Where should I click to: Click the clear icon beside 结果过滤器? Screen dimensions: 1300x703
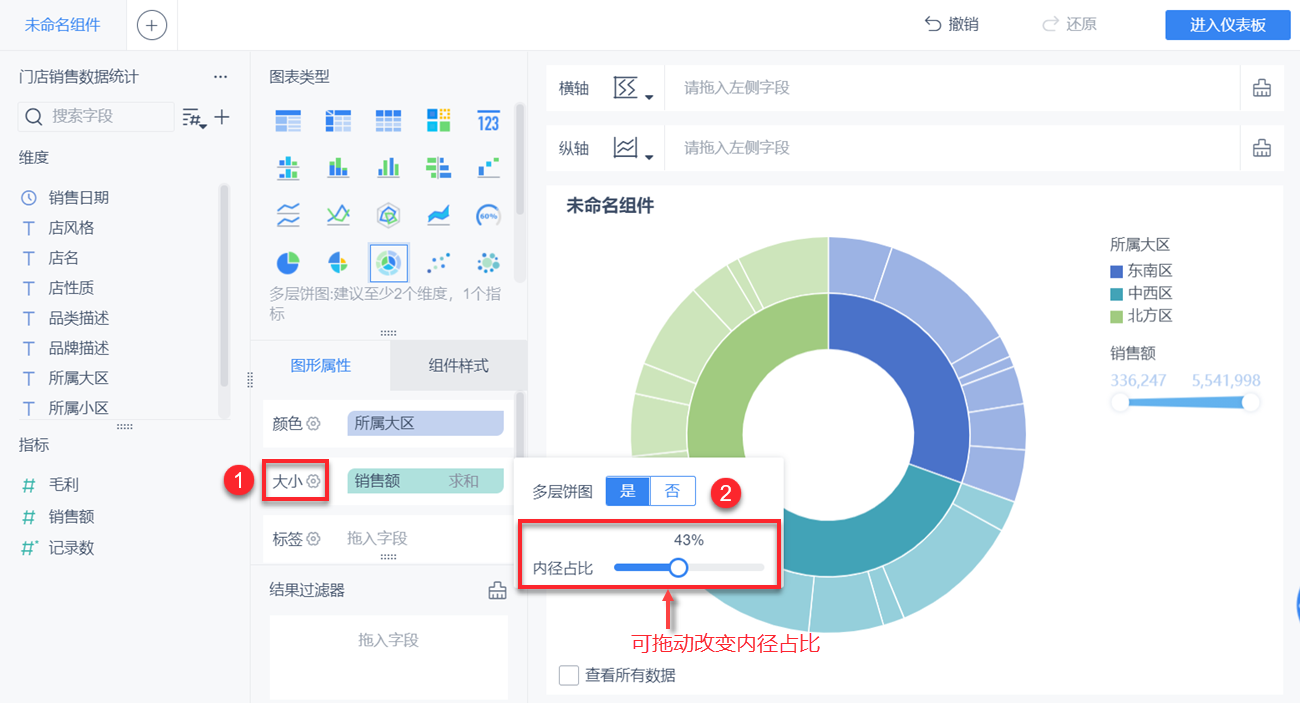(x=497, y=590)
